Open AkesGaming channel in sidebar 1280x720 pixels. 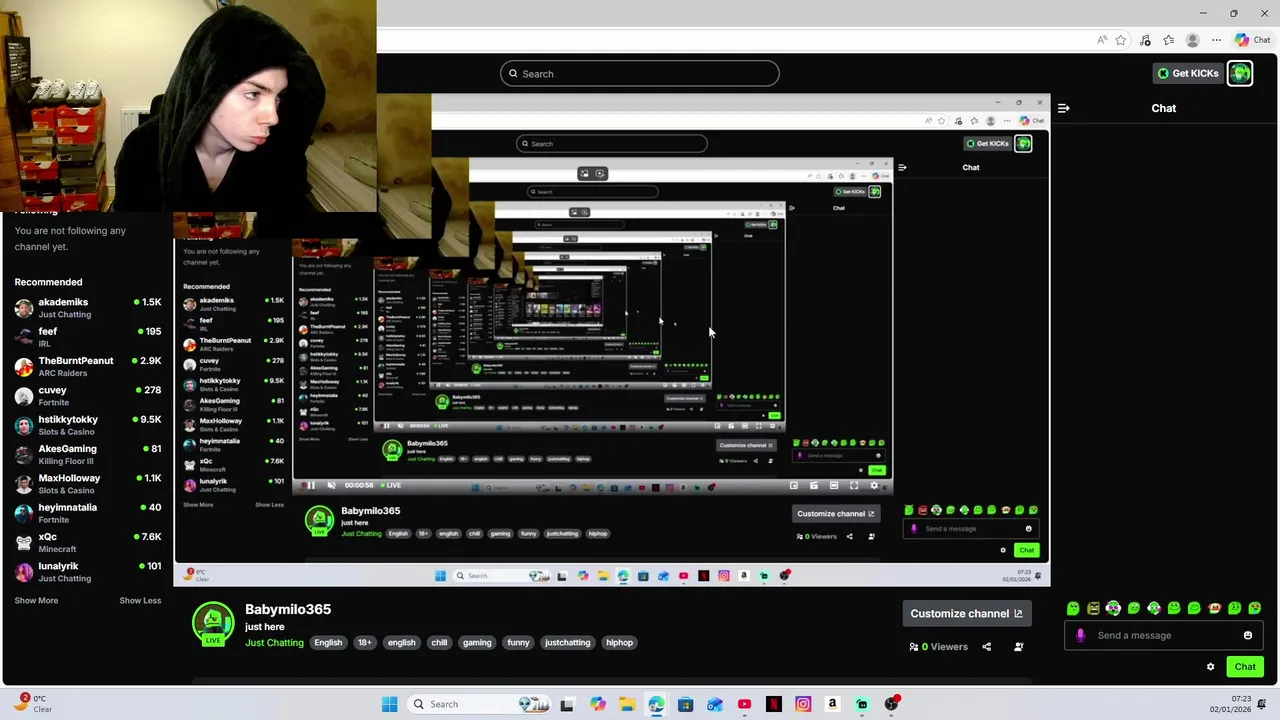[87, 454]
